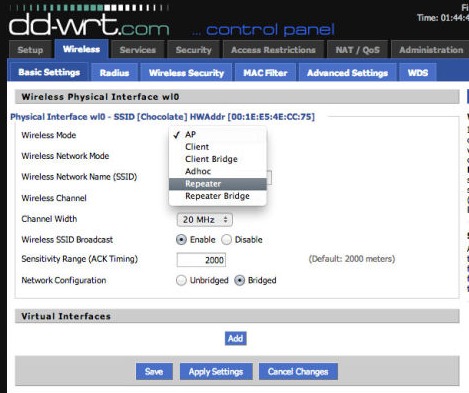Open the MAC Filter sub-tab

click(x=265, y=72)
